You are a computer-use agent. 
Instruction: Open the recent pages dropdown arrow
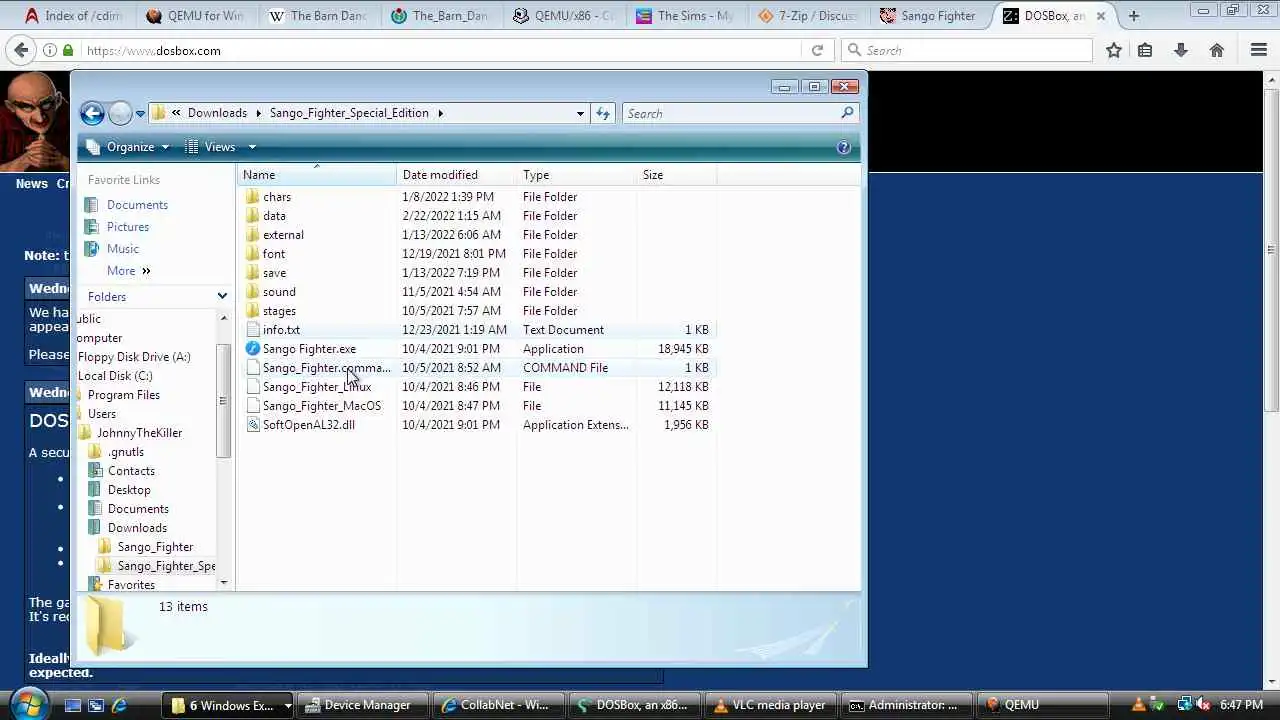point(140,114)
